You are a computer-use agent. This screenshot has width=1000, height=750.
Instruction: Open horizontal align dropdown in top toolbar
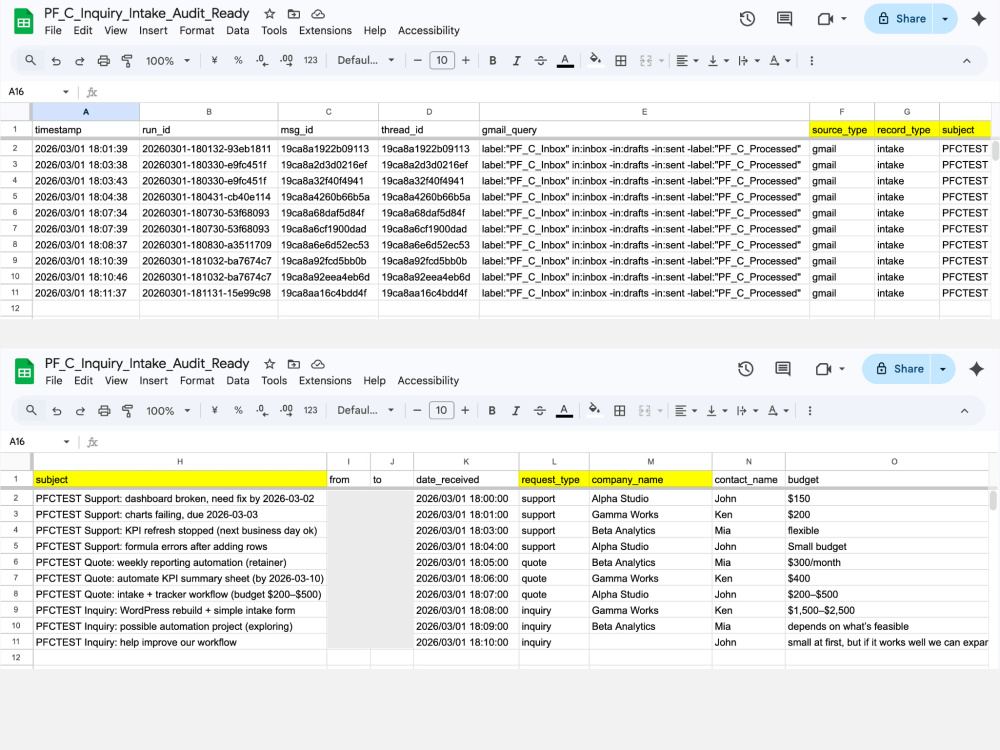(687, 61)
